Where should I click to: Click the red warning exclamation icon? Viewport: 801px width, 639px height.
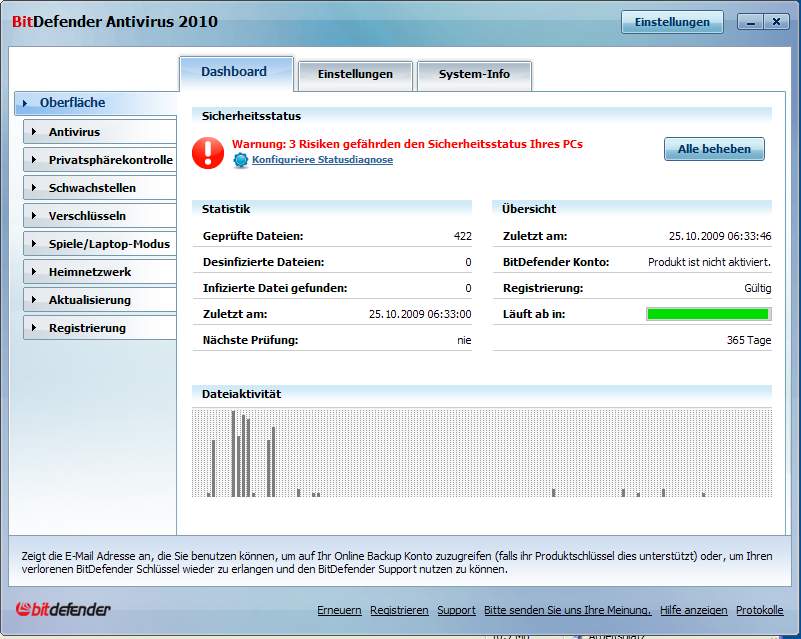[x=207, y=153]
